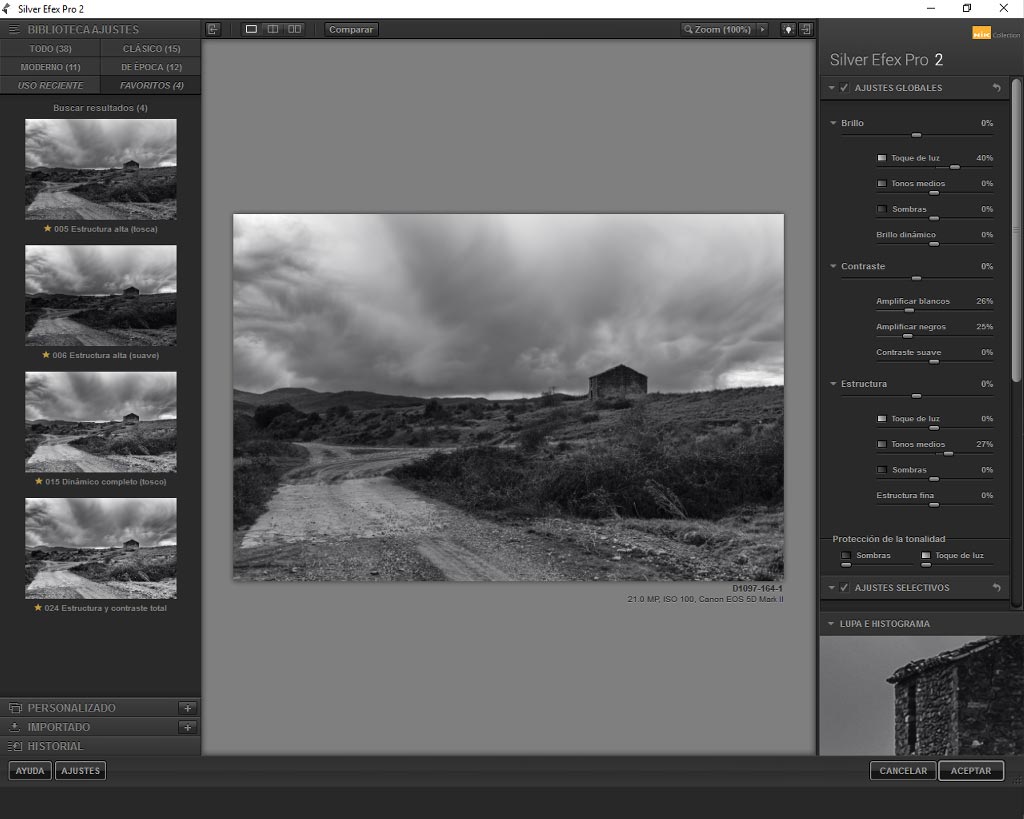Viewport: 1024px width, 819px height.
Task: Select side-by-side preview view icon
Action: coord(295,29)
